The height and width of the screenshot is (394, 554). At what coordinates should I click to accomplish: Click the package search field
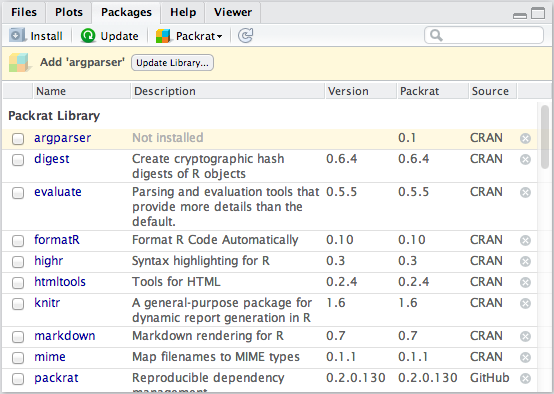point(484,35)
